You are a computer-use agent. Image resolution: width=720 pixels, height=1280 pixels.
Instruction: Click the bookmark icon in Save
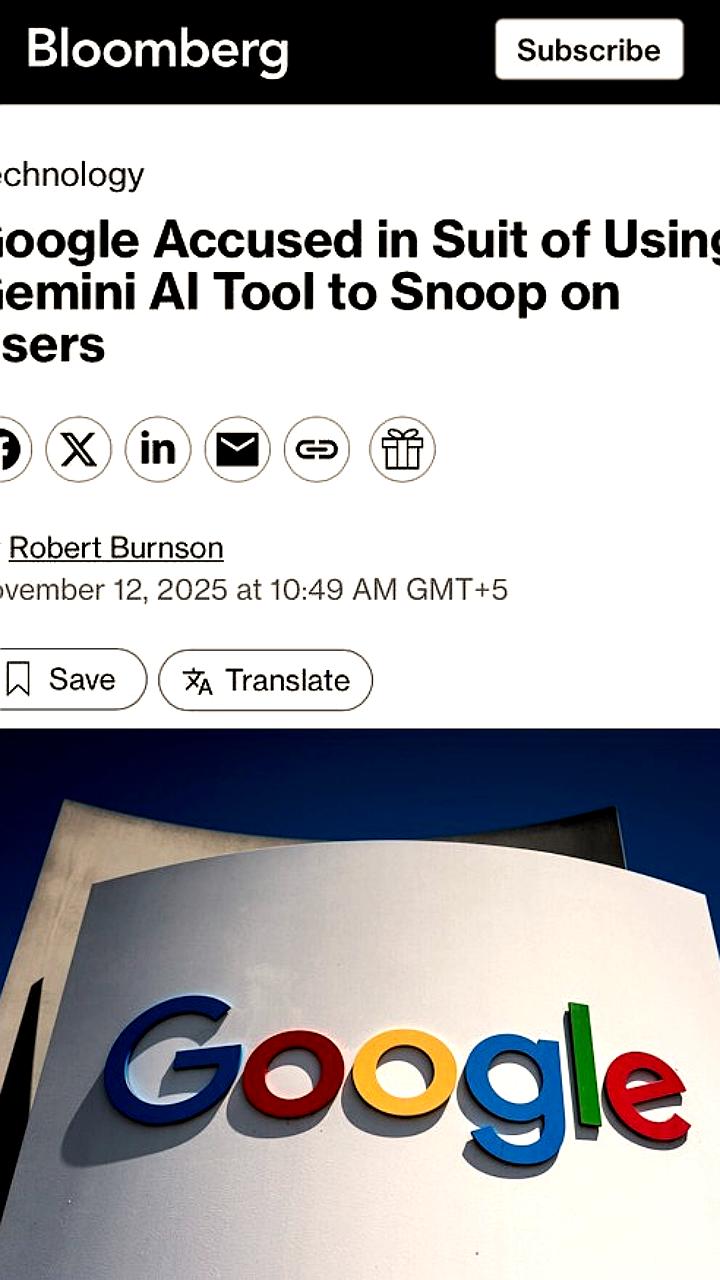coord(18,680)
